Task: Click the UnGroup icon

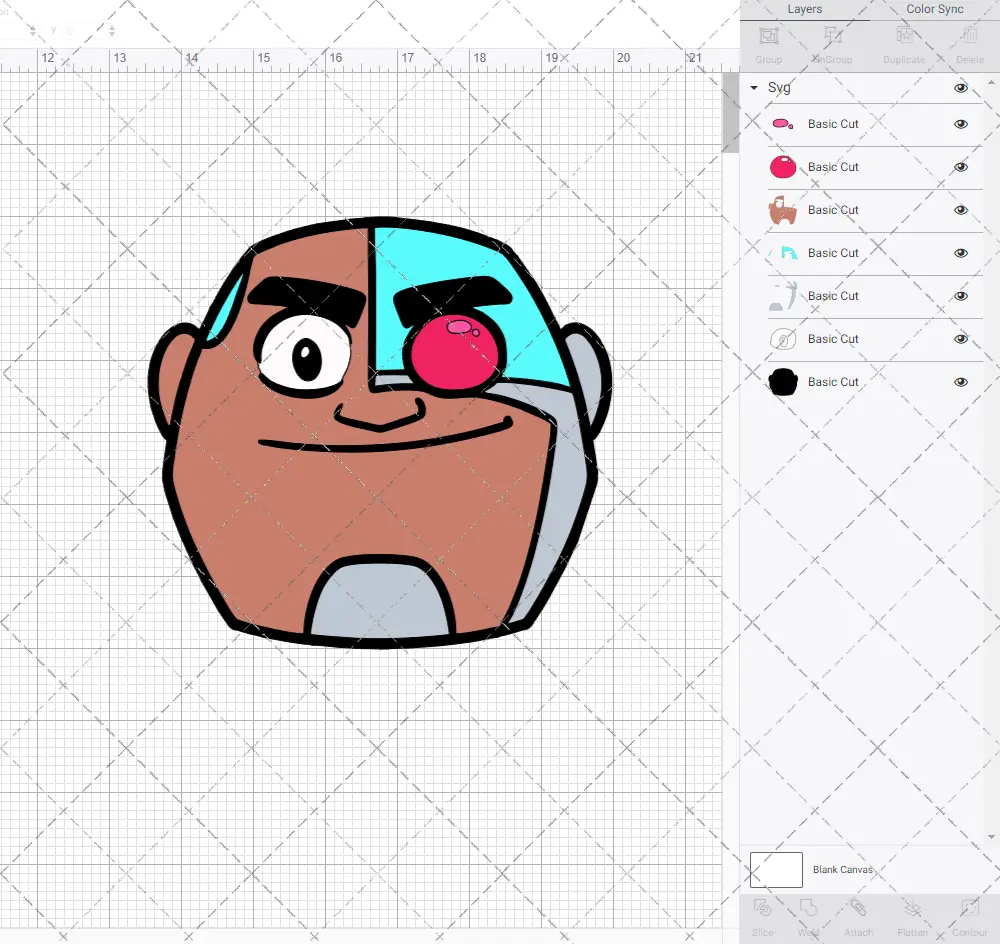Action: [833, 36]
